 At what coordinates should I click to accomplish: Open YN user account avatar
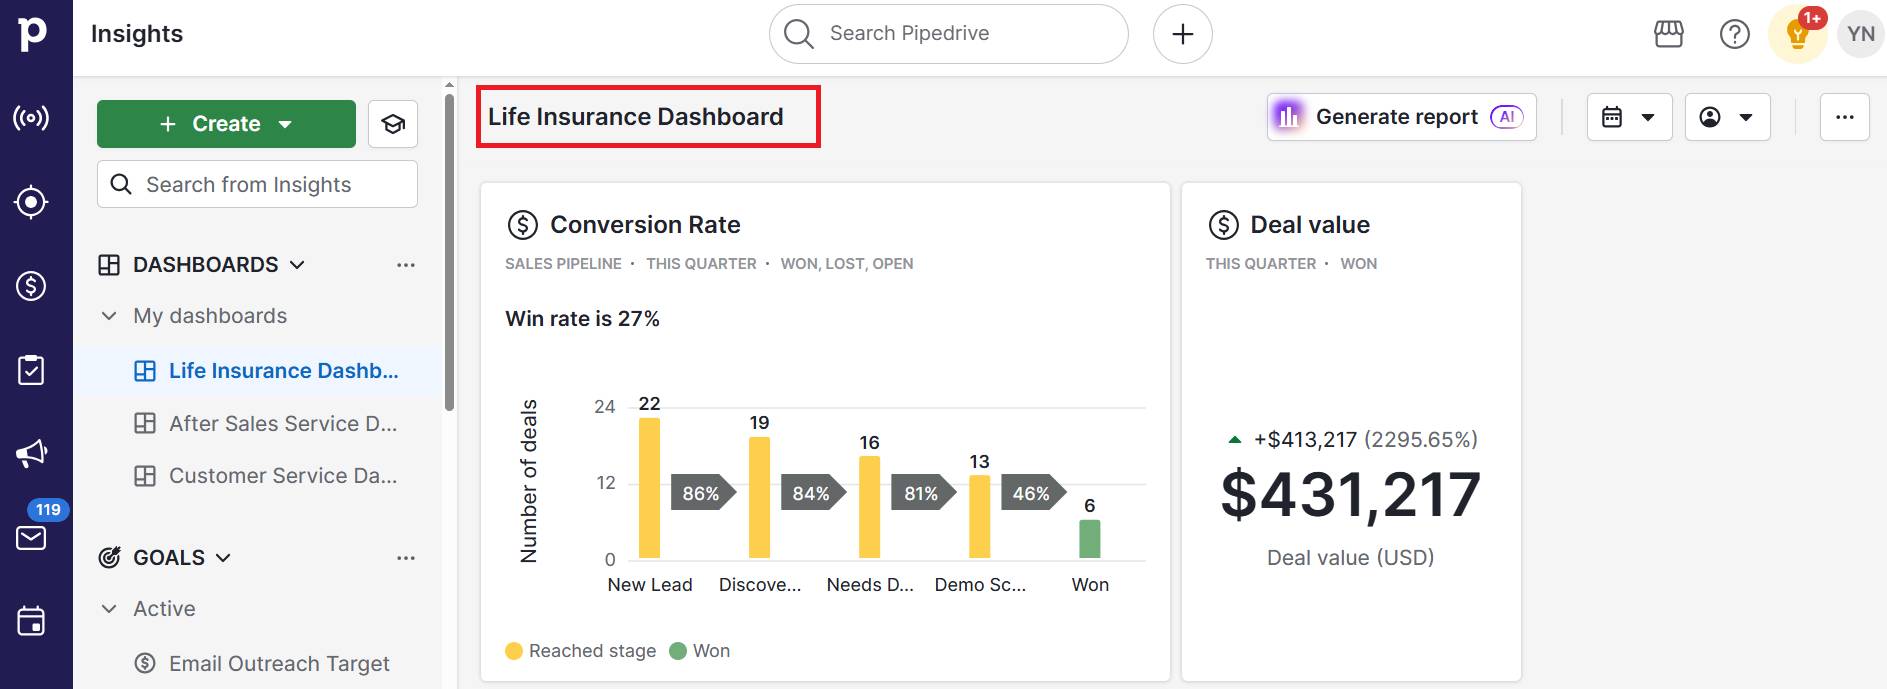1861,34
